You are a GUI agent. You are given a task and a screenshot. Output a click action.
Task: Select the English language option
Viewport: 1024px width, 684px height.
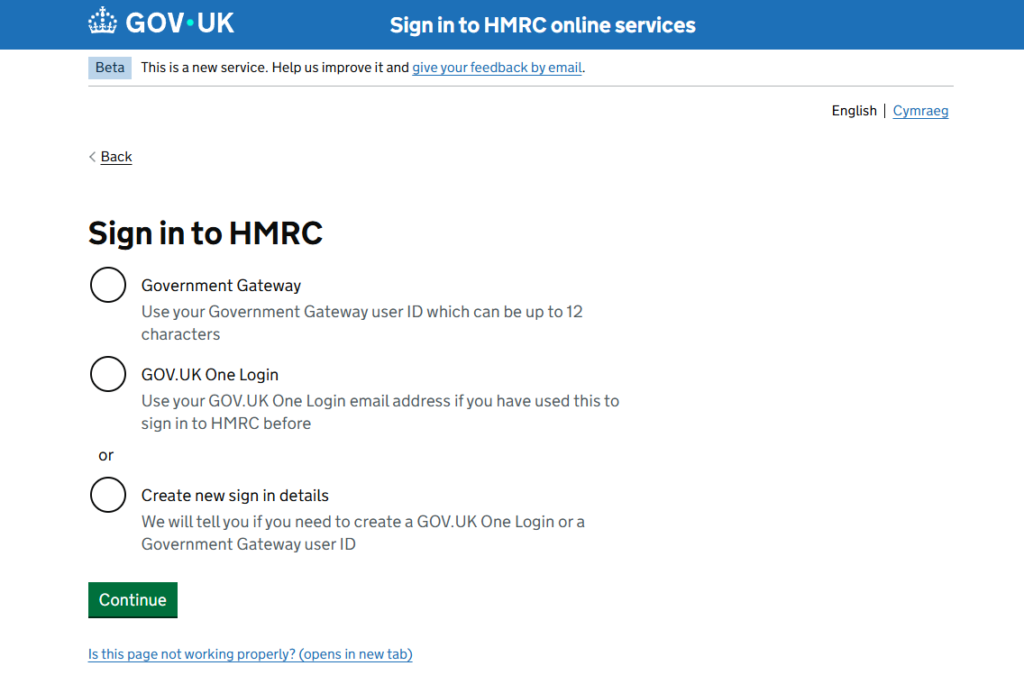[x=853, y=111]
